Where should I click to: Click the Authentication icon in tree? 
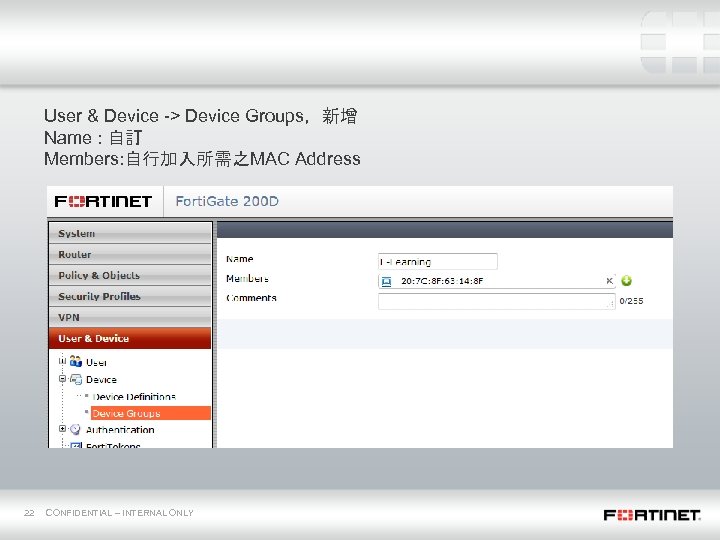point(75,429)
